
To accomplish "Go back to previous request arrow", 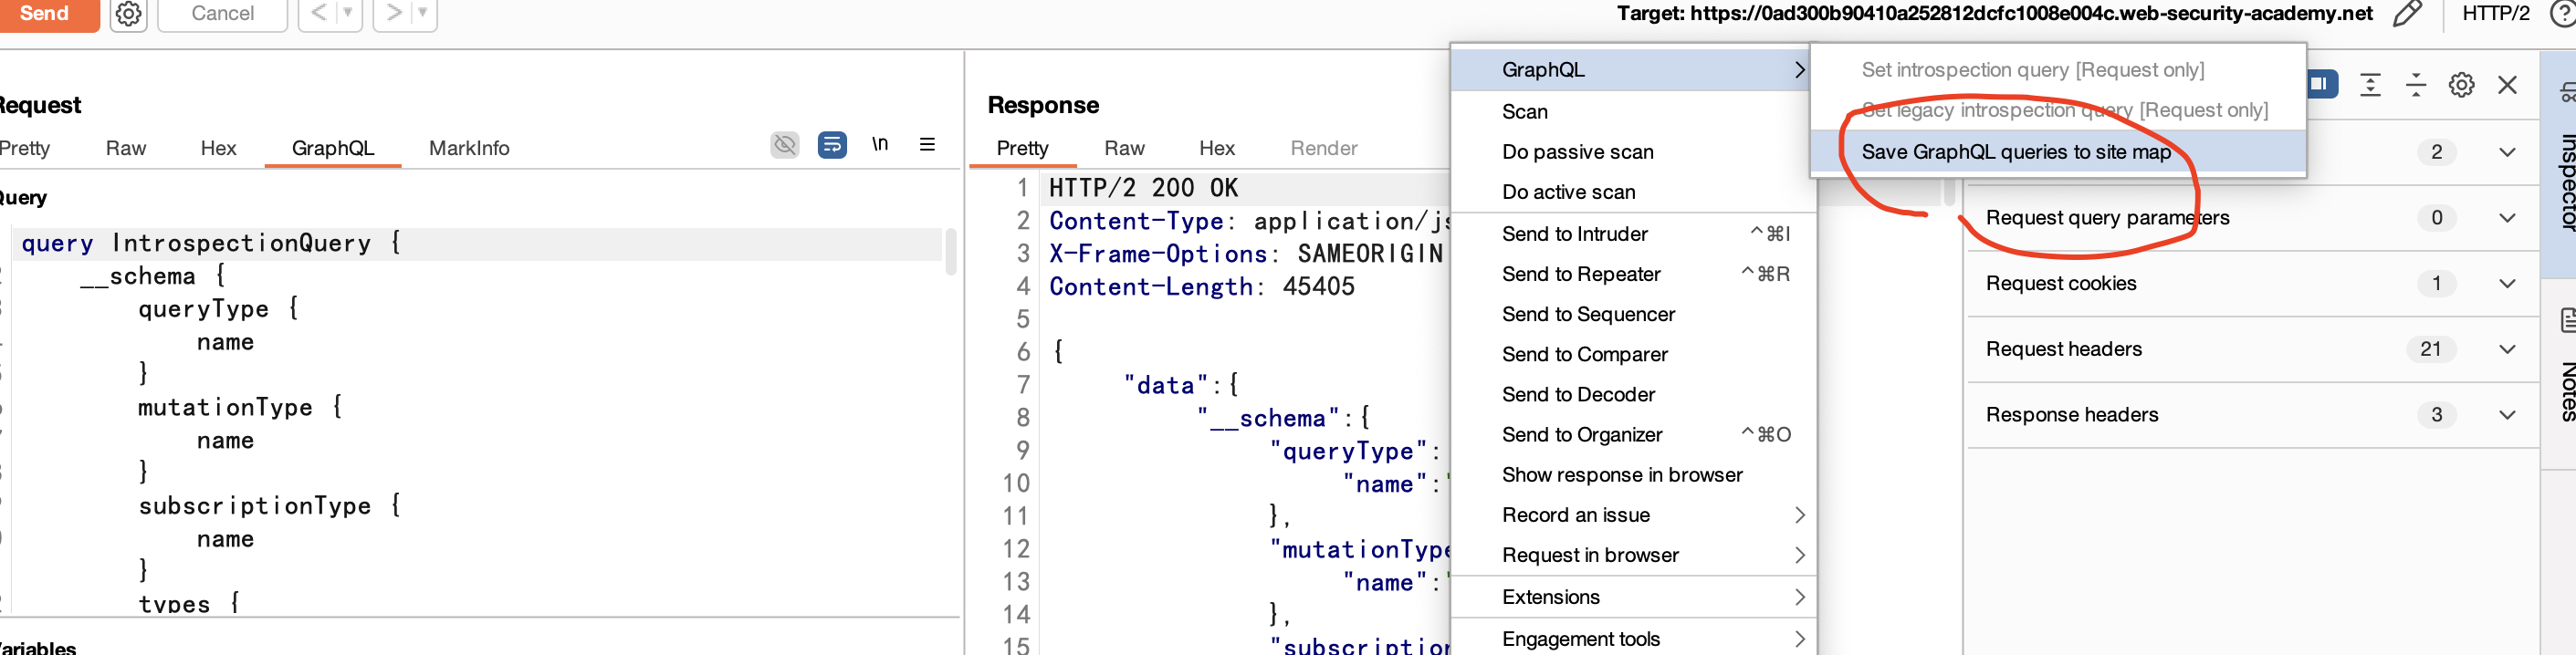I will 318,14.
